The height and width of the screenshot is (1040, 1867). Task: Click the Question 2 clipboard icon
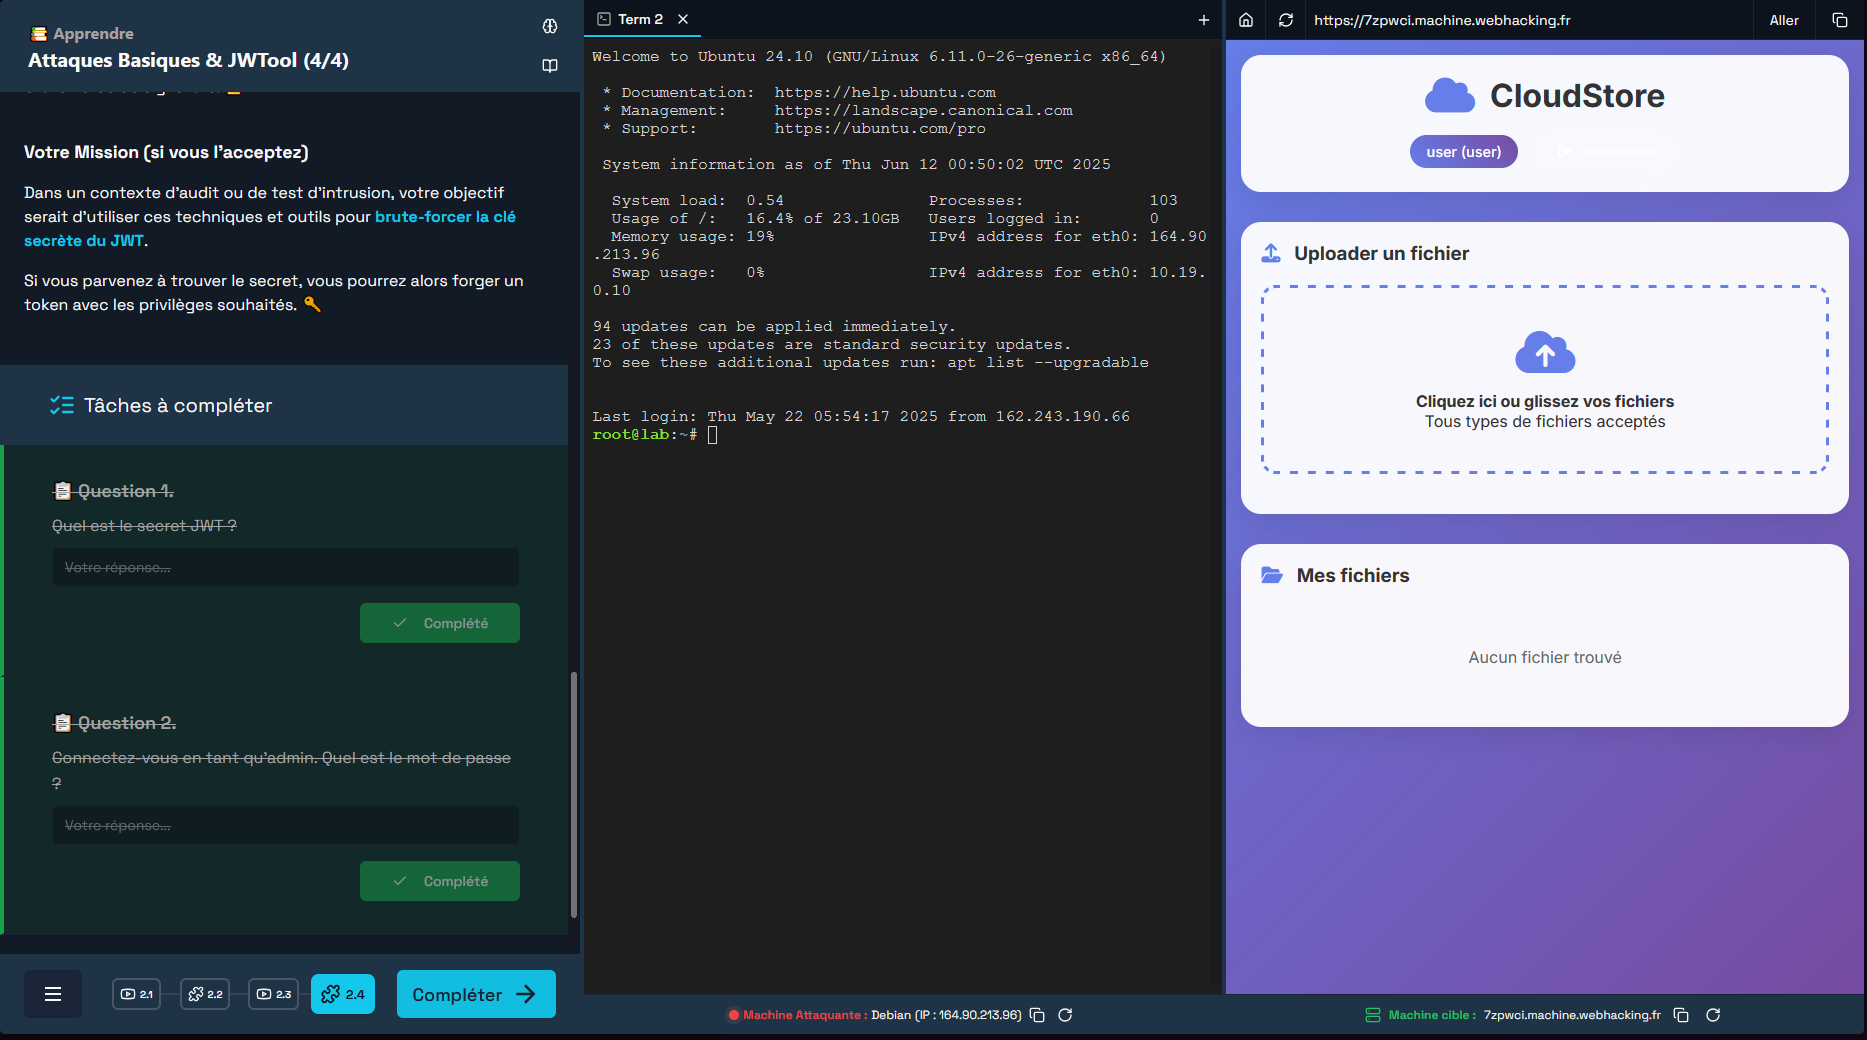[x=62, y=723]
